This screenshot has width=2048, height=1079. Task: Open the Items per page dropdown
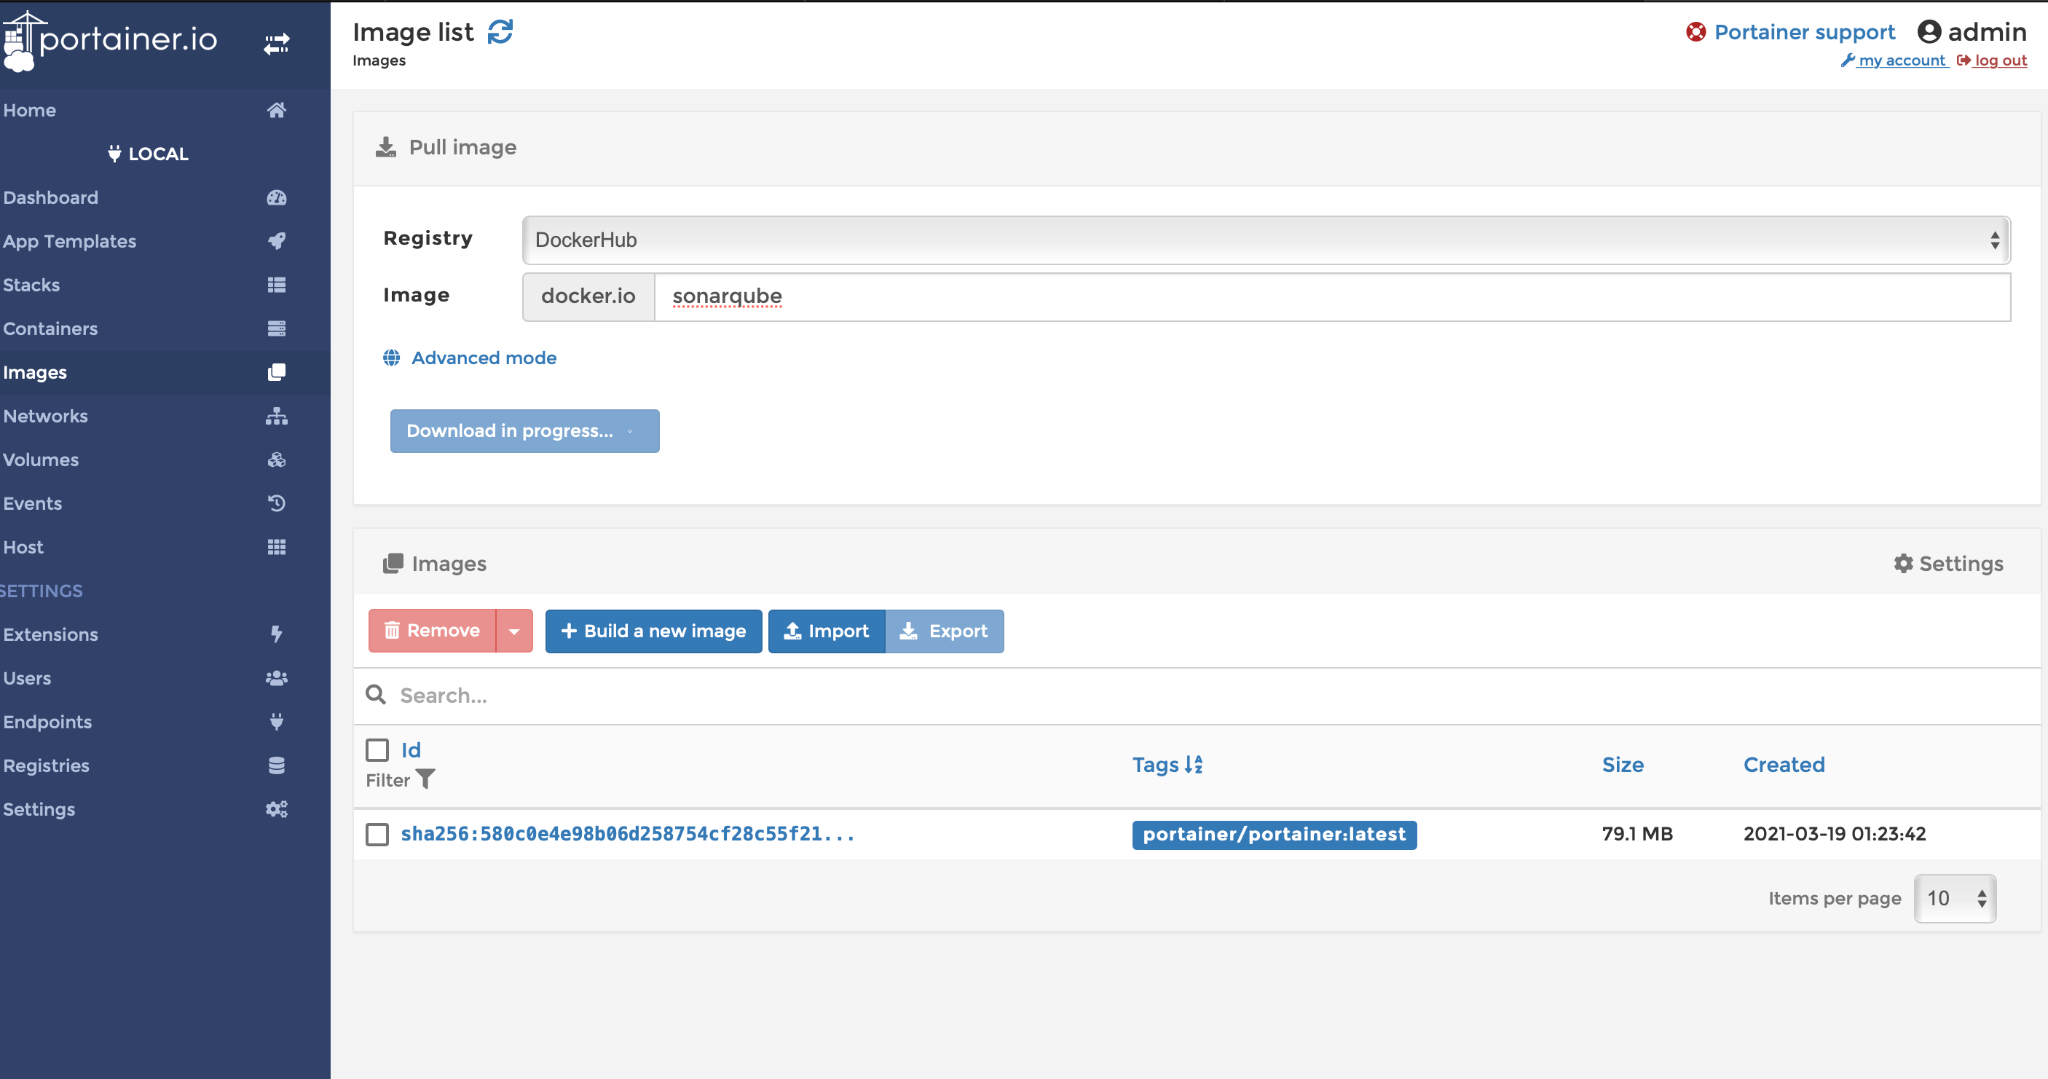point(1955,898)
